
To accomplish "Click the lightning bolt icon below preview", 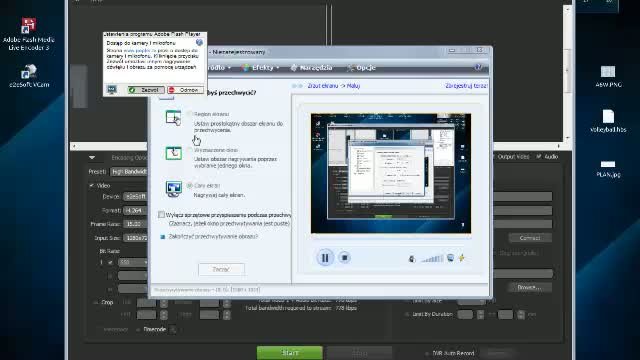I will tap(462, 258).
